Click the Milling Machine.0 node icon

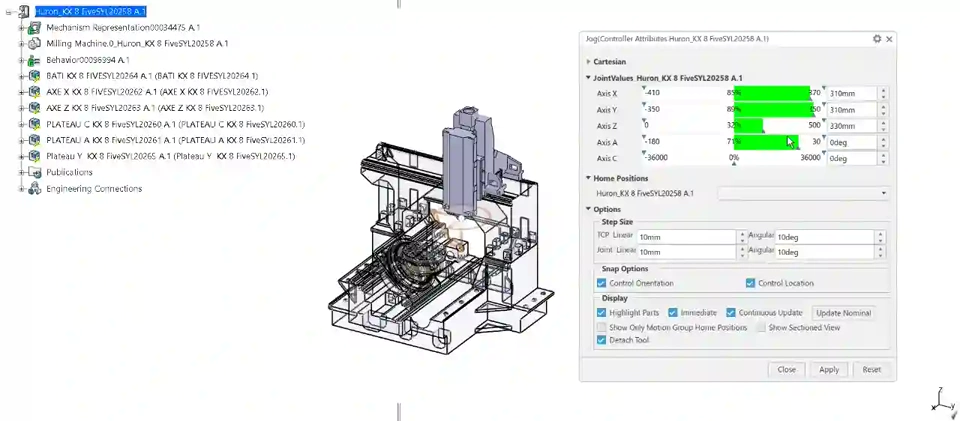[x=35, y=43]
